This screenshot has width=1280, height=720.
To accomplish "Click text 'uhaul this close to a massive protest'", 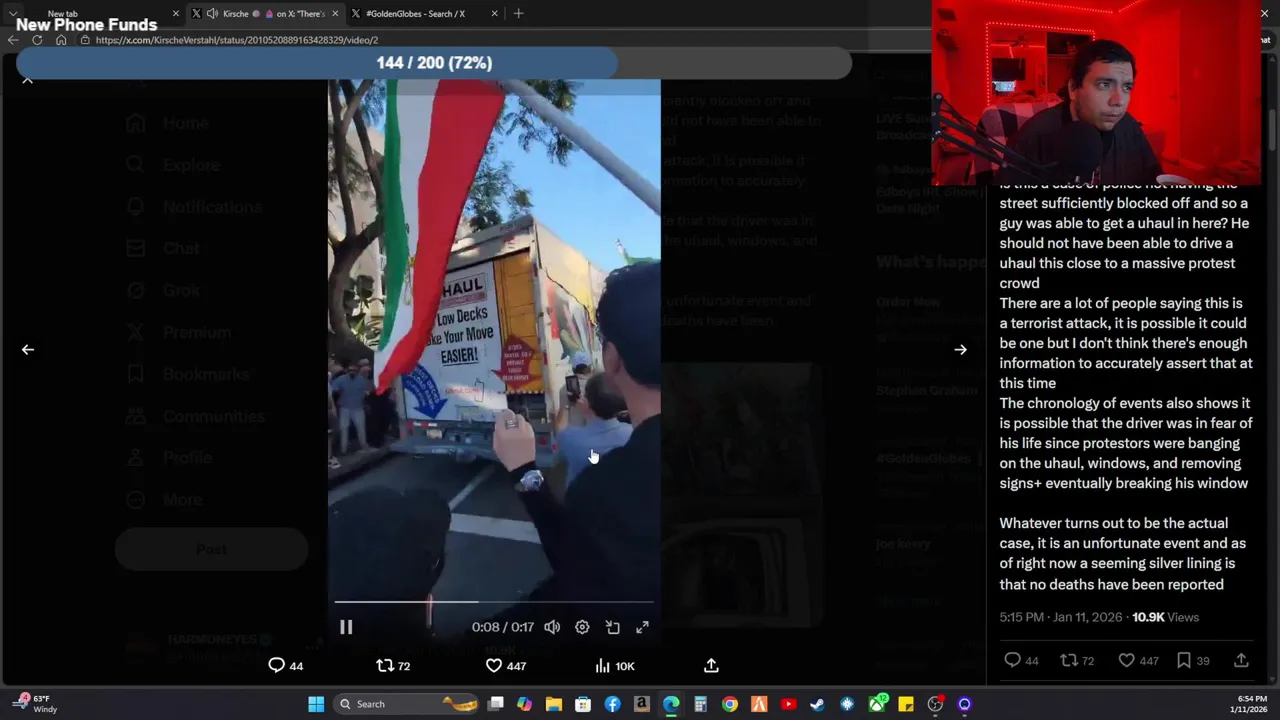I will tap(1118, 263).
